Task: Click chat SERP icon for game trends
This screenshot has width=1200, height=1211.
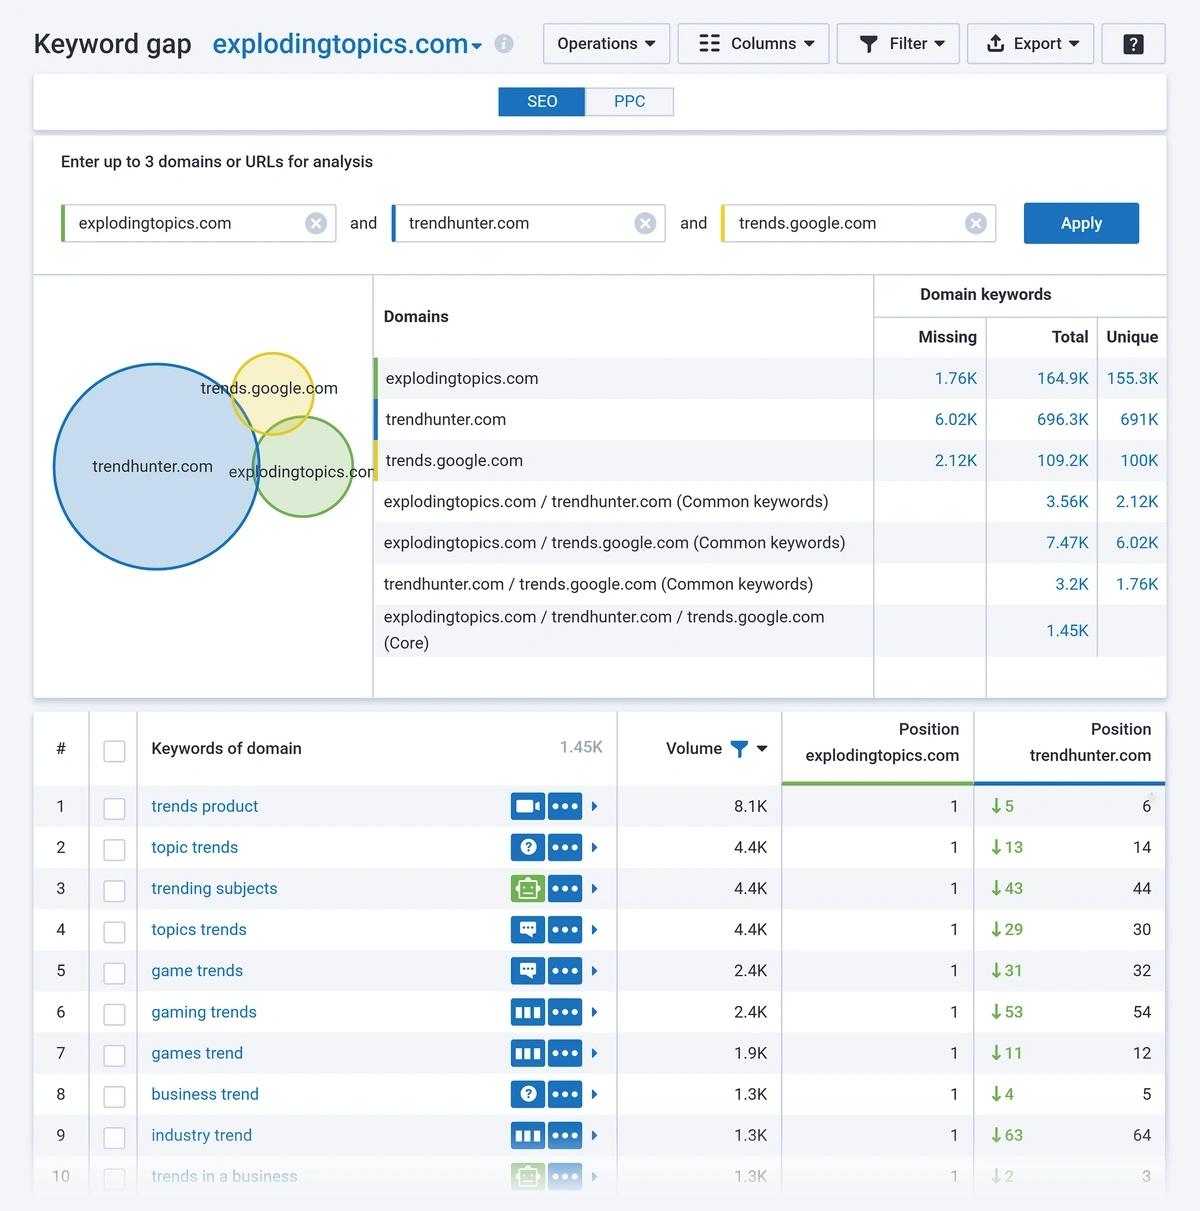Action: (x=528, y=970)
